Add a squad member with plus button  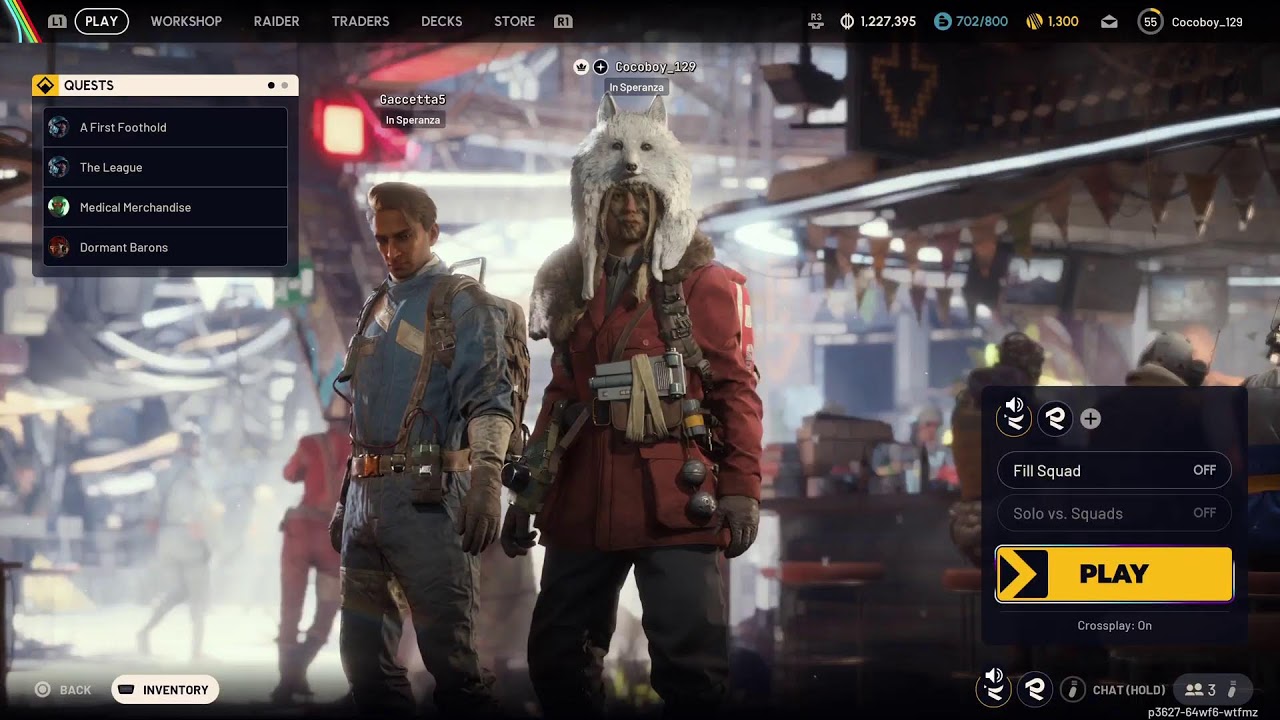click(1090, 419)
